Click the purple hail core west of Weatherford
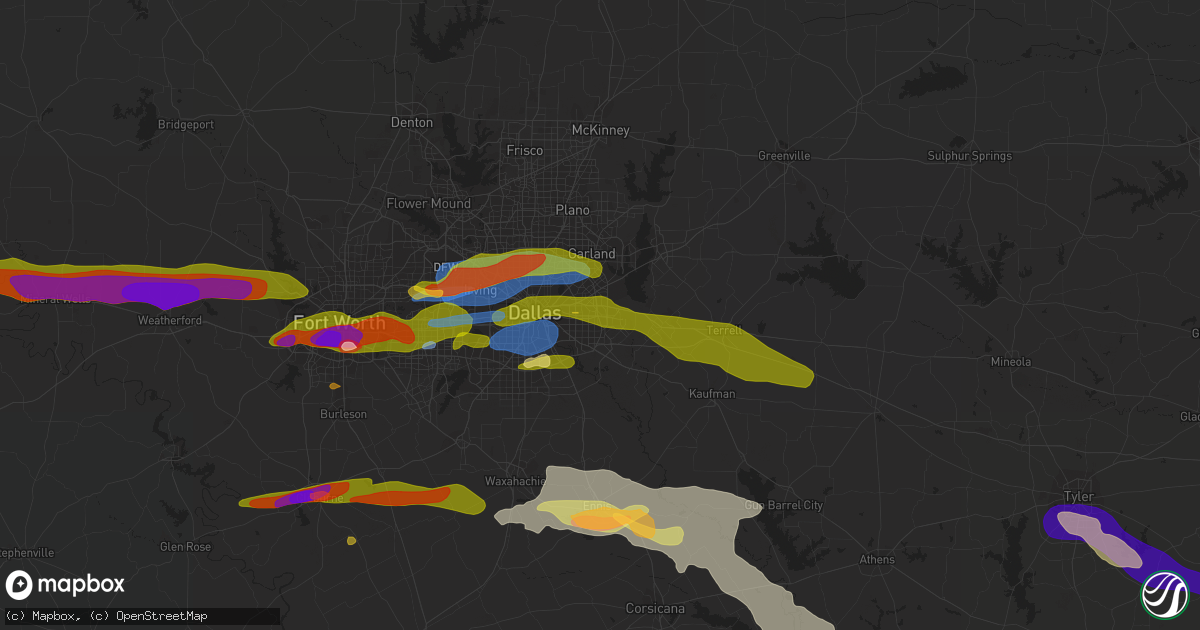The width and height of the screenshot is (1200, 630). 160,293
